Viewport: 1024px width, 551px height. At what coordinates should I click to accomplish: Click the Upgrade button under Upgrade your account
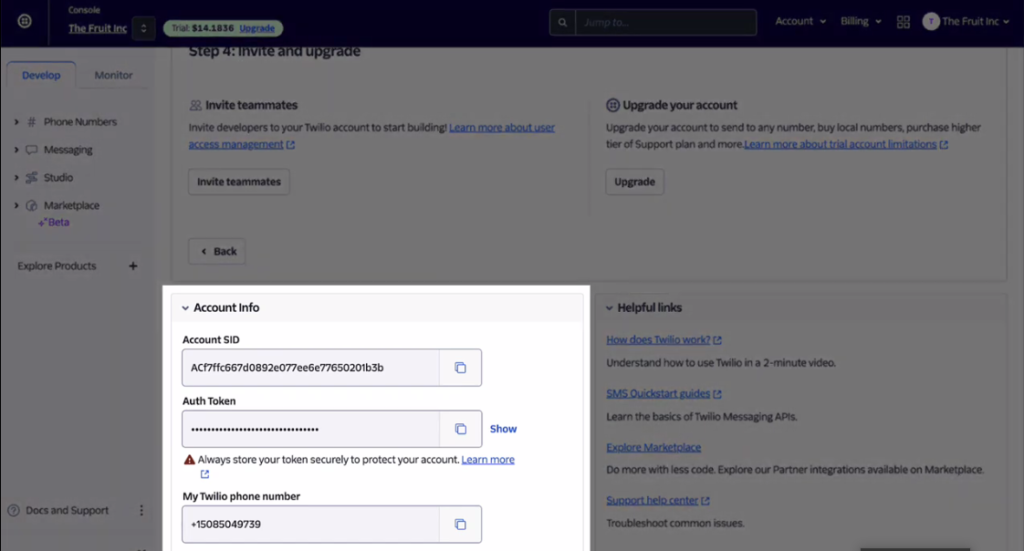click(x=634, y=181)
